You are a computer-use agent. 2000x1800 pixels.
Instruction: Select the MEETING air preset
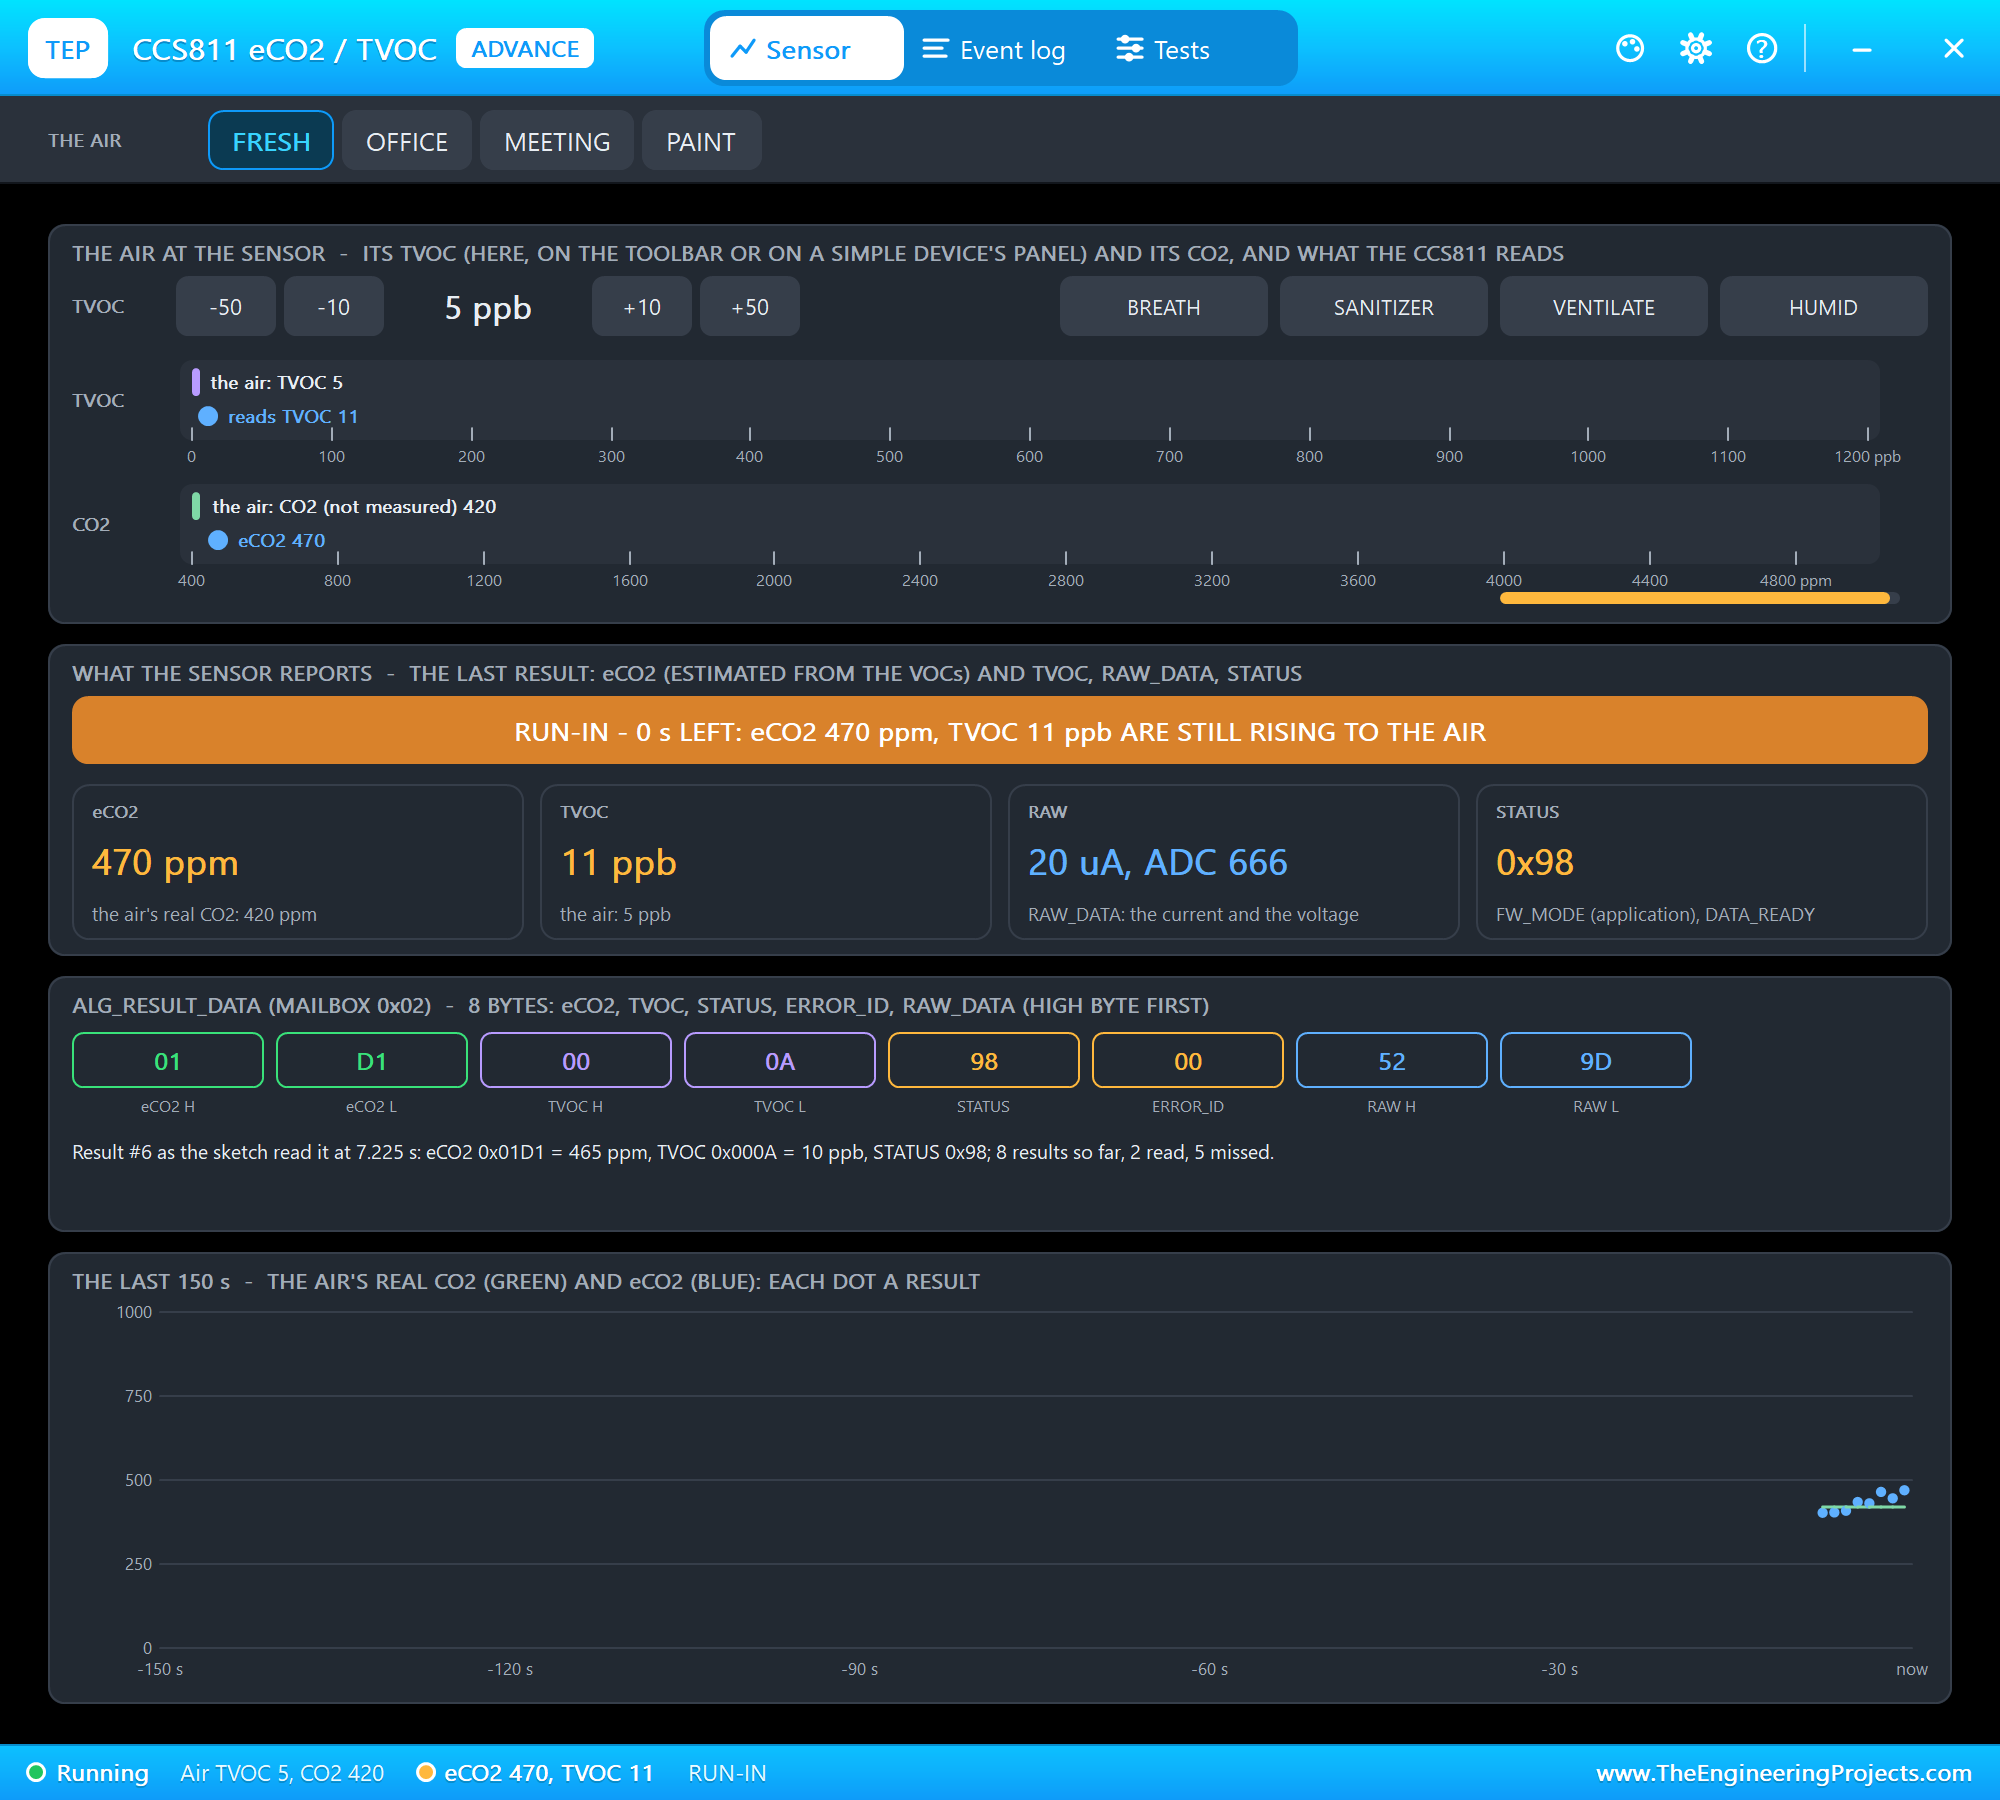point(557,141)
